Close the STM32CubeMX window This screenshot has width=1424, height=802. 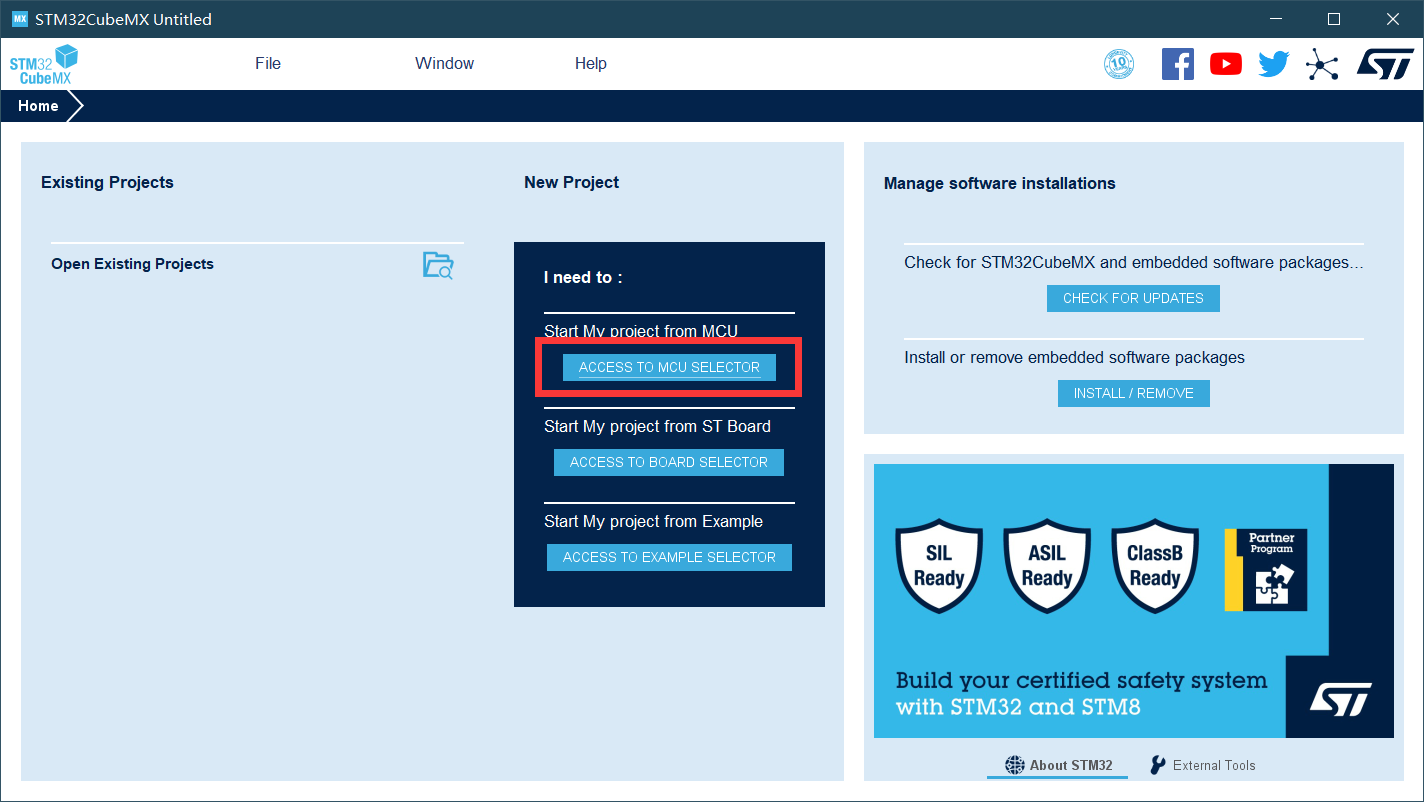[1393, 19]
